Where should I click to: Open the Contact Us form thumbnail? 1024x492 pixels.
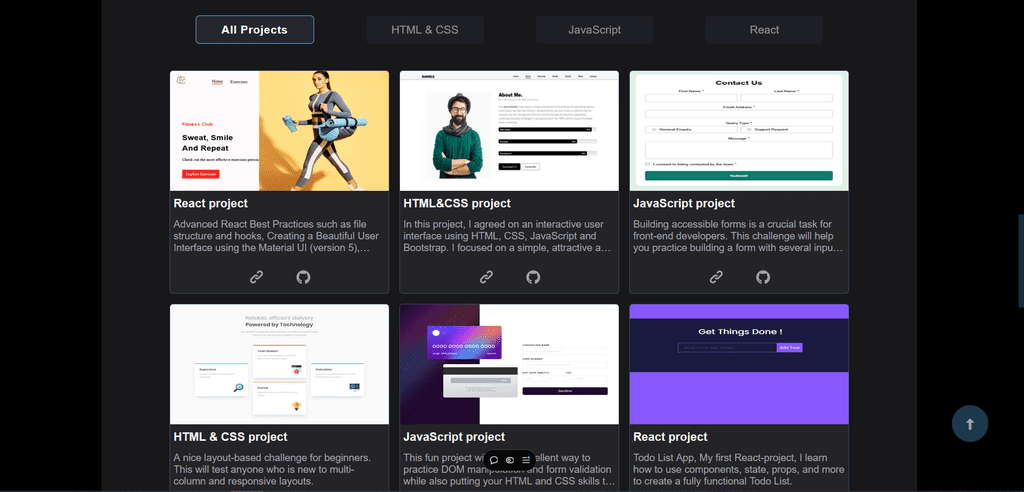(x=739, y=131)
